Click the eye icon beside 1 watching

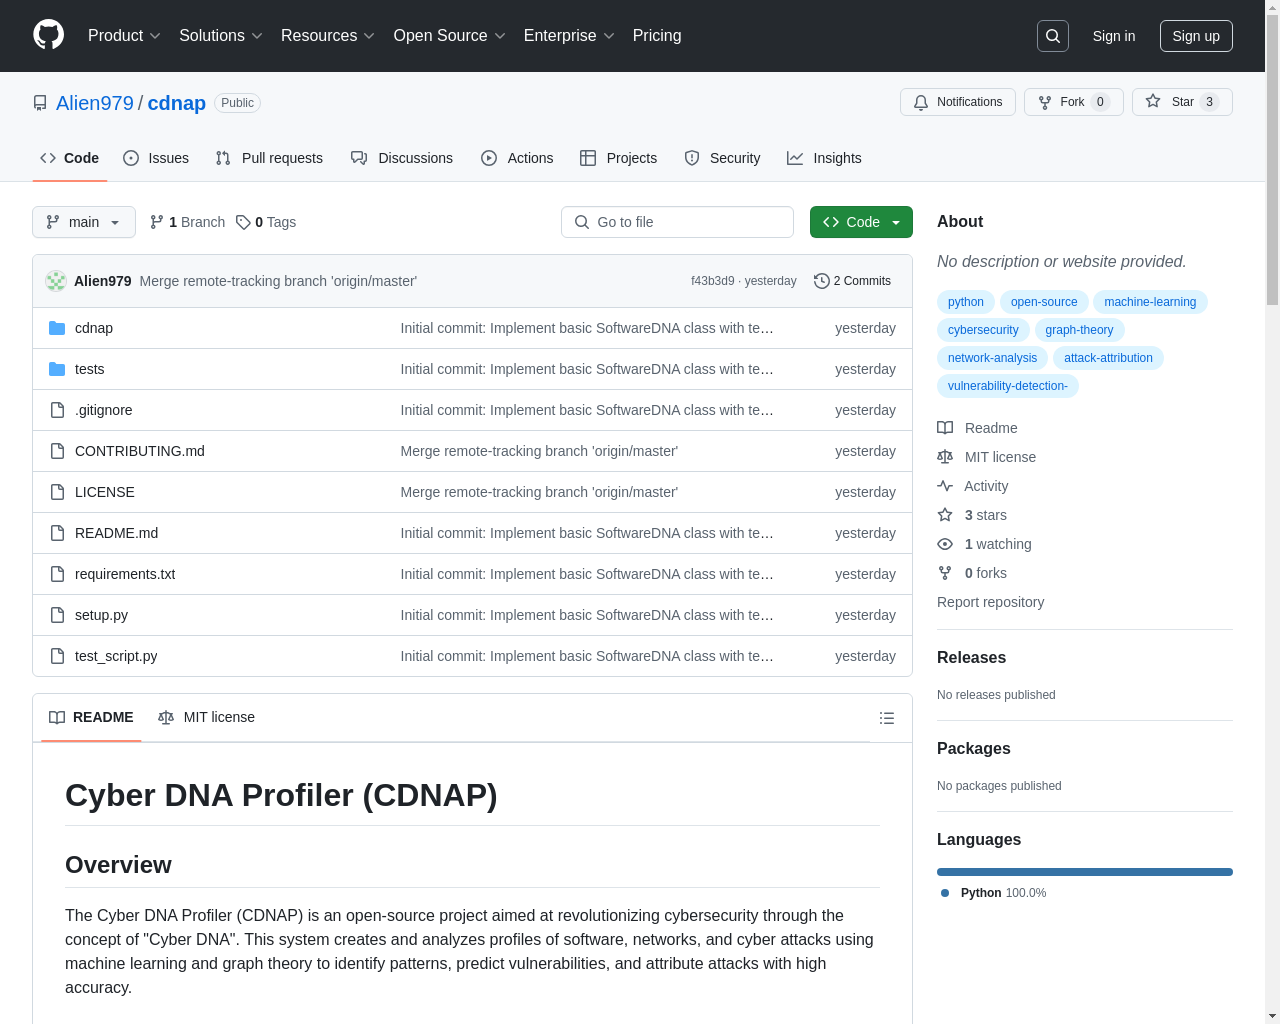(x=945, y=544)
